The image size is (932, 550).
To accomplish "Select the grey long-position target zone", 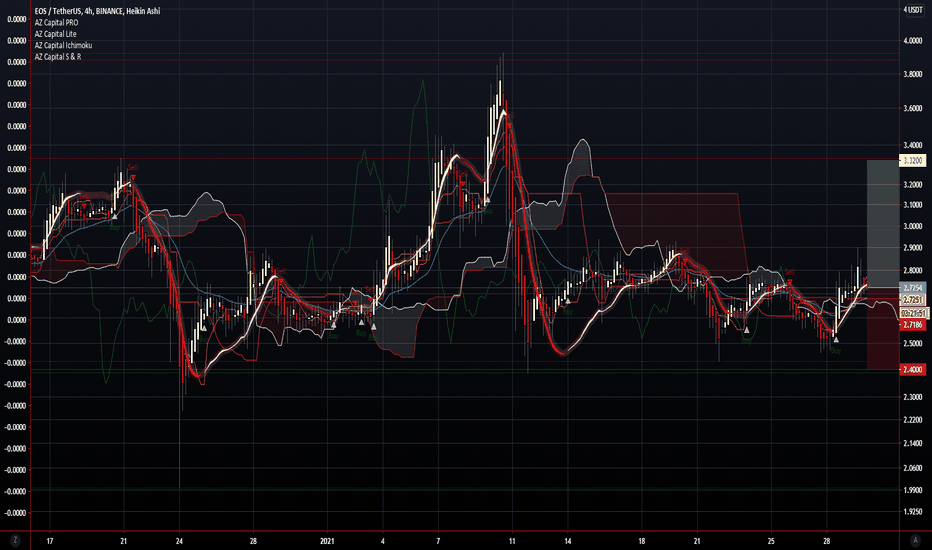I will (x=883, y=224).
